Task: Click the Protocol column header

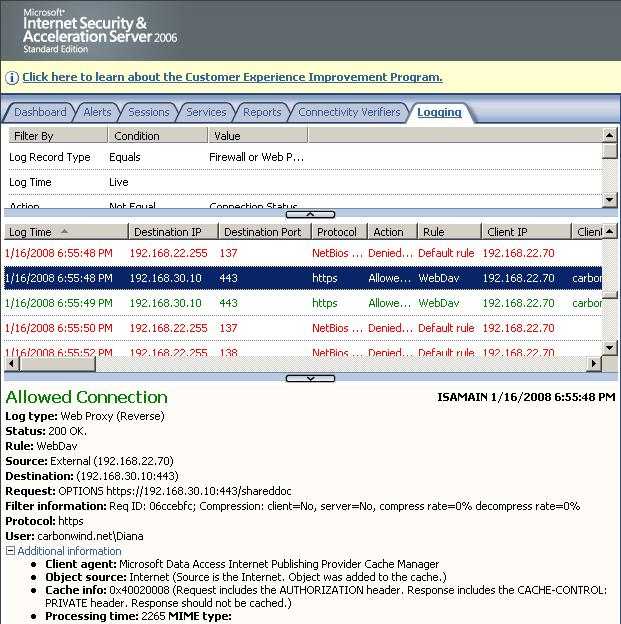Action: [x=336, y=232]
